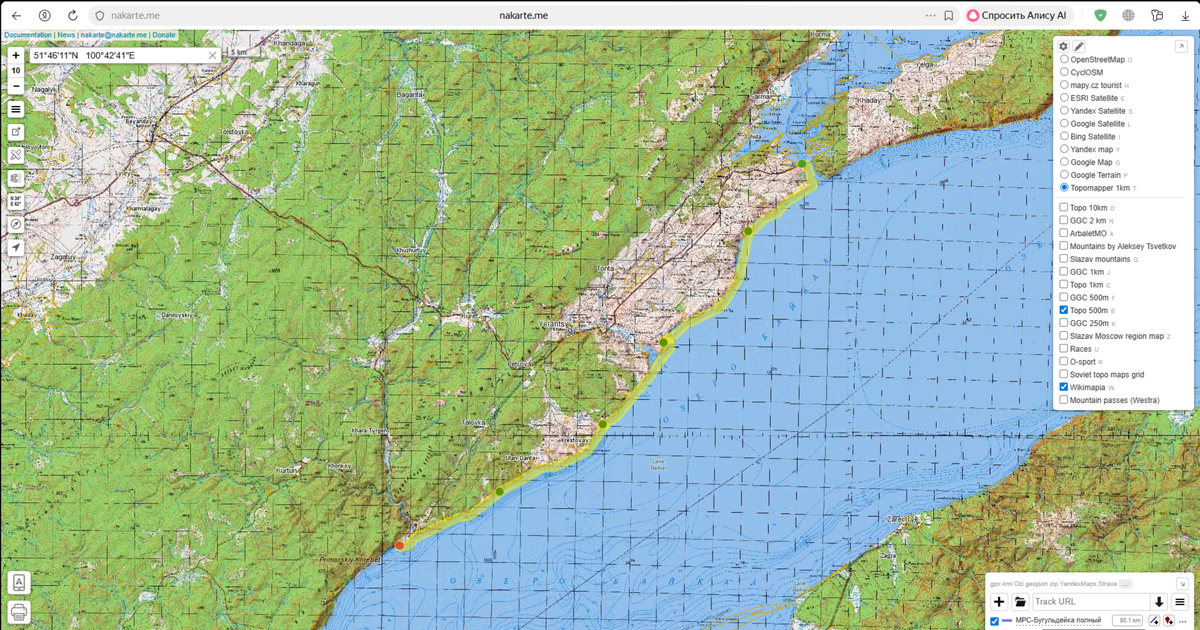Click the nakarte@nakarte.me email link
Image resolution: width=1200 pixels, height=630 pixels.
point(114,35)
